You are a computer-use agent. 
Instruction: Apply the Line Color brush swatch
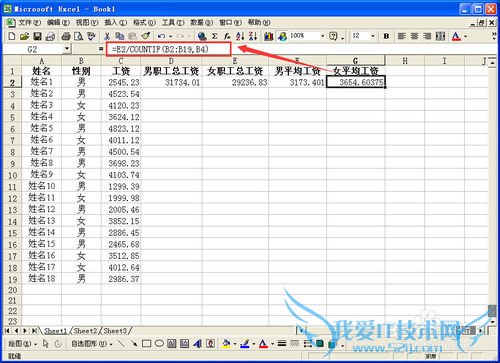point(245,343)
